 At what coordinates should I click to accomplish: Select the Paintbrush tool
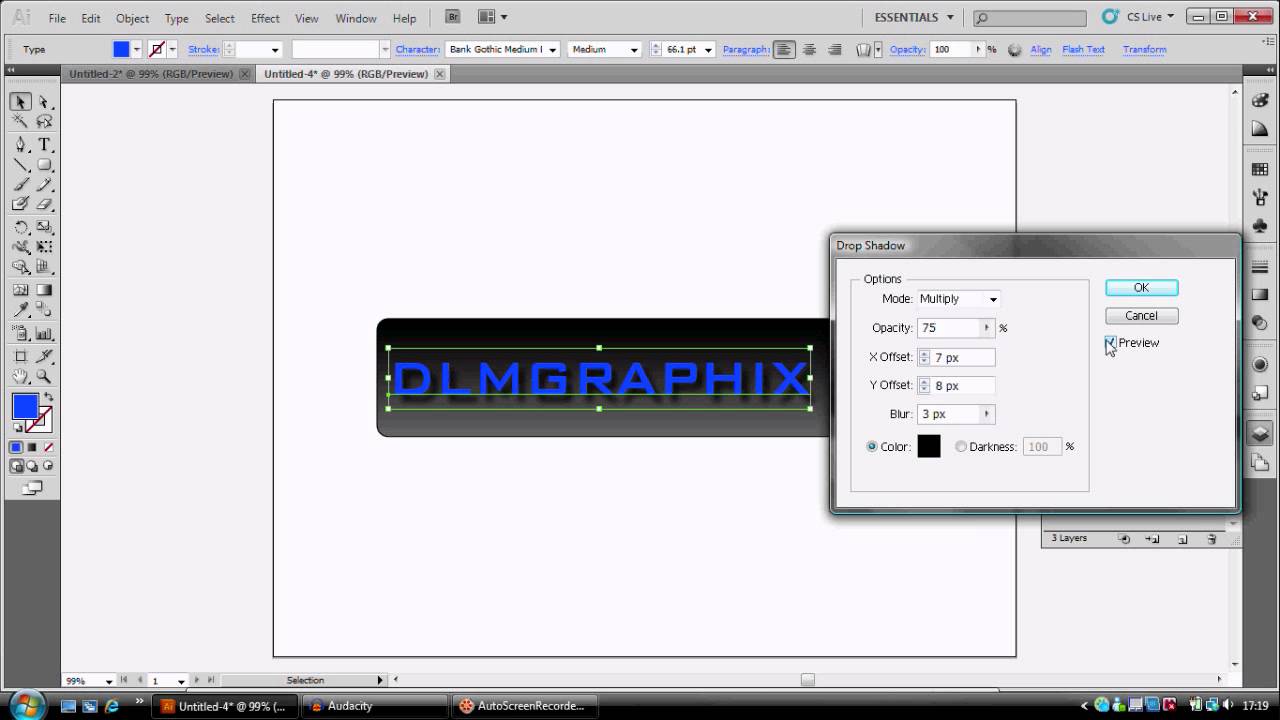(20, 184)
